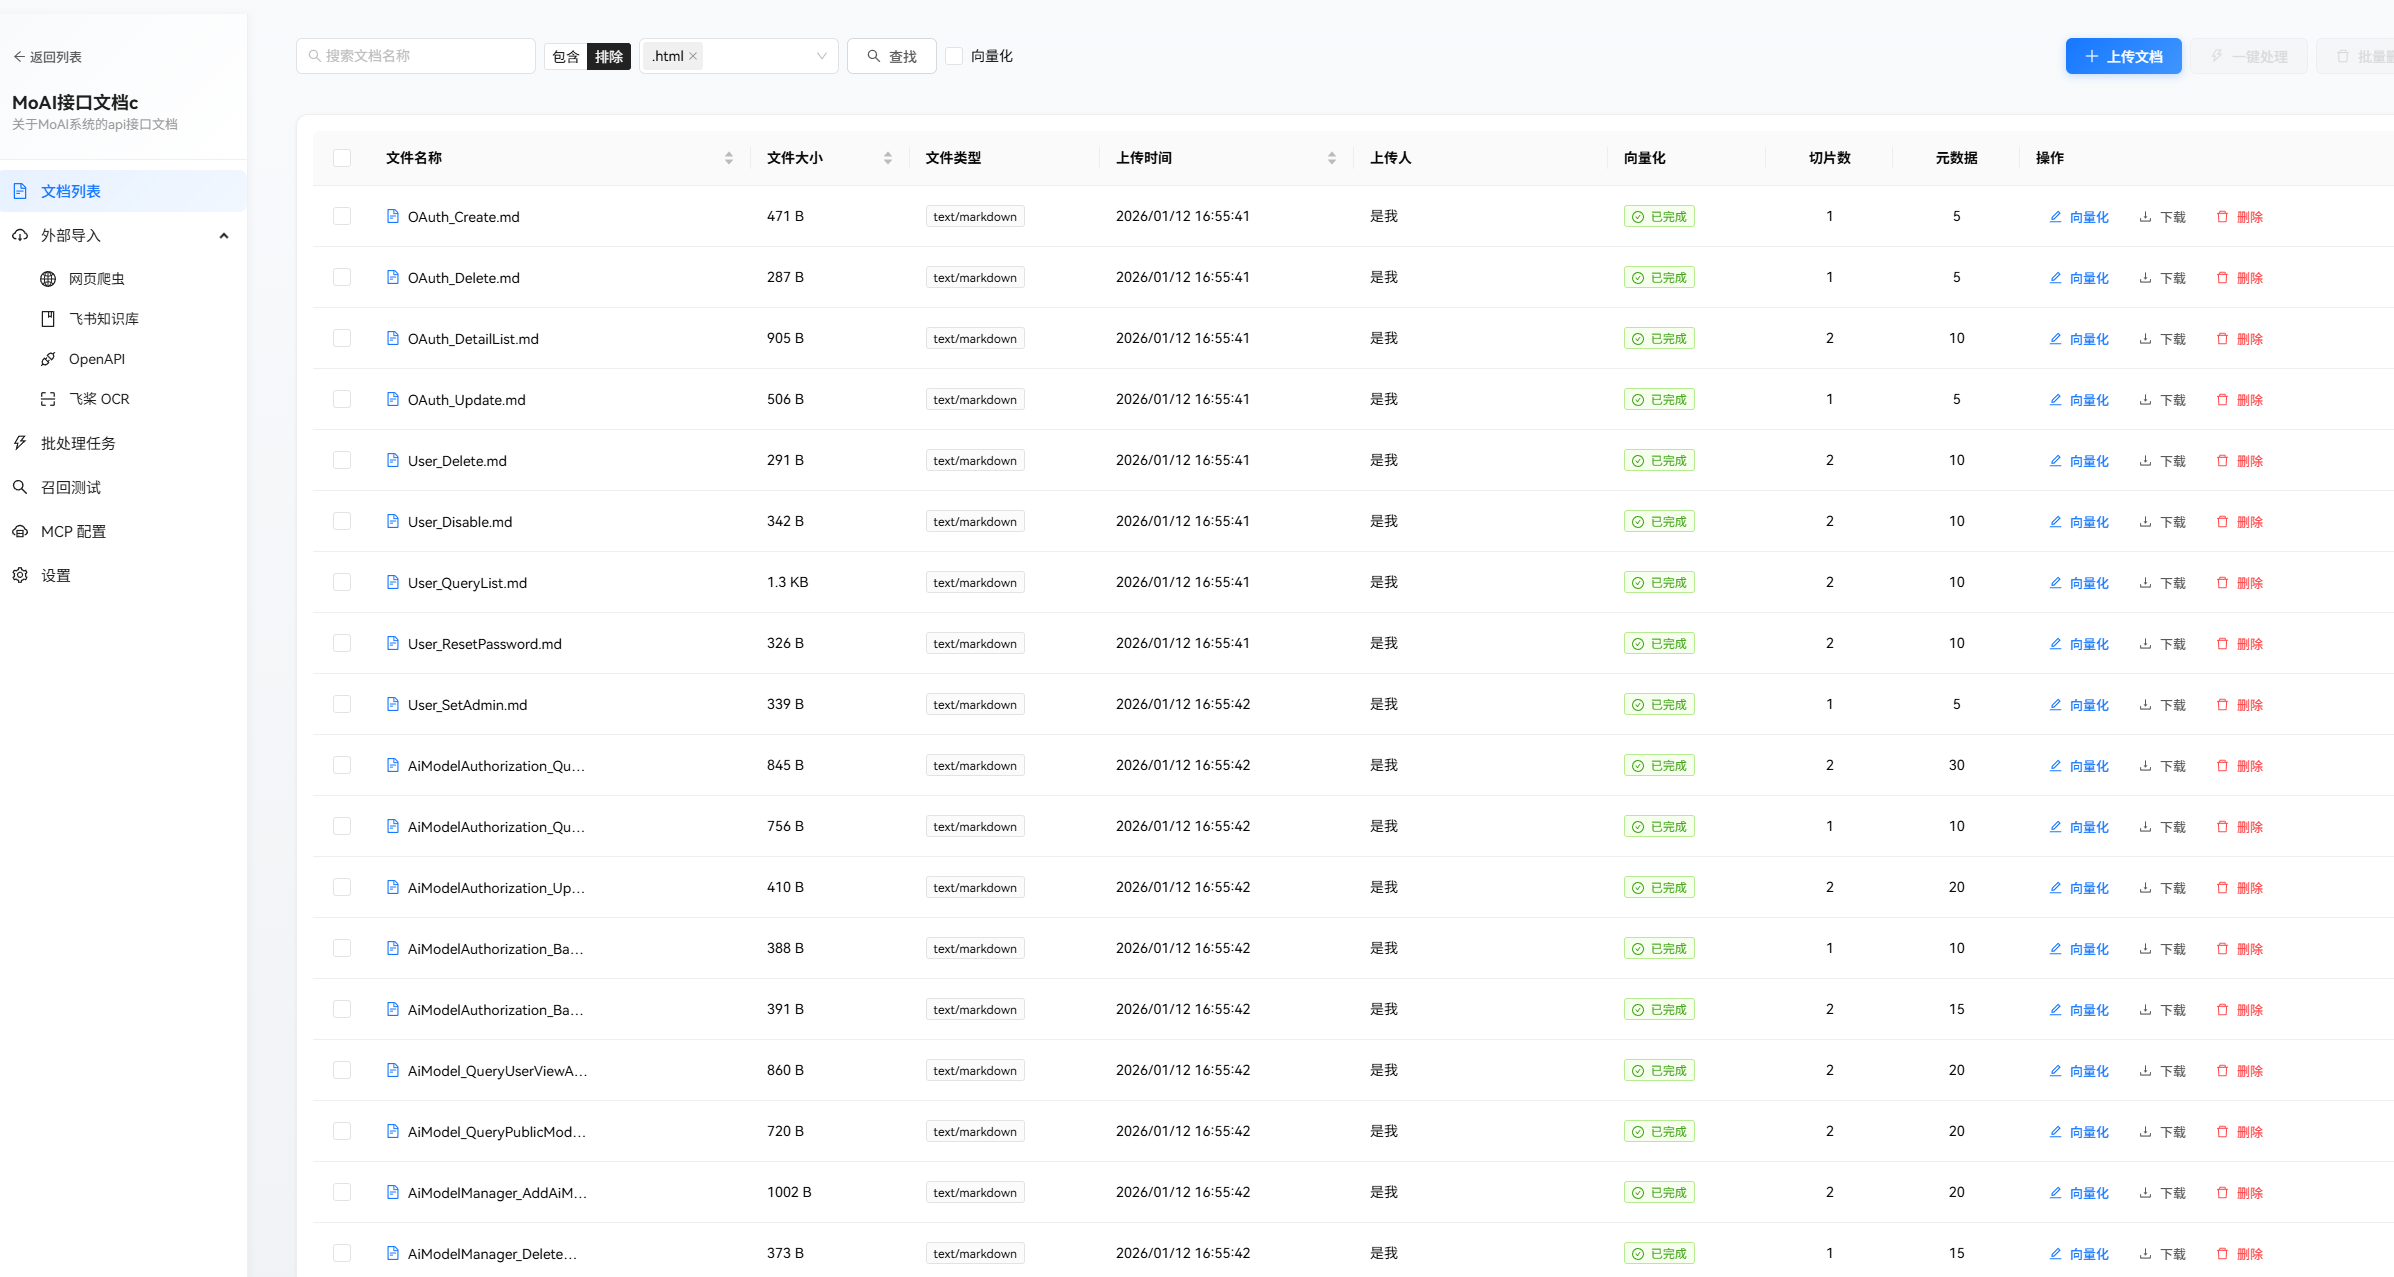
Task: Click the 召回测试 magnifier icon
Action: tap(20, 488)
